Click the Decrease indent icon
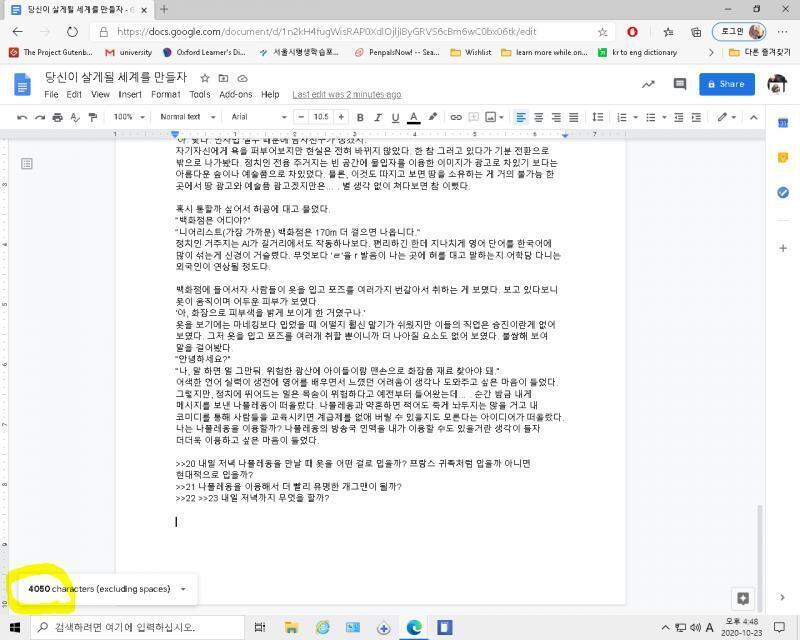 679,117
